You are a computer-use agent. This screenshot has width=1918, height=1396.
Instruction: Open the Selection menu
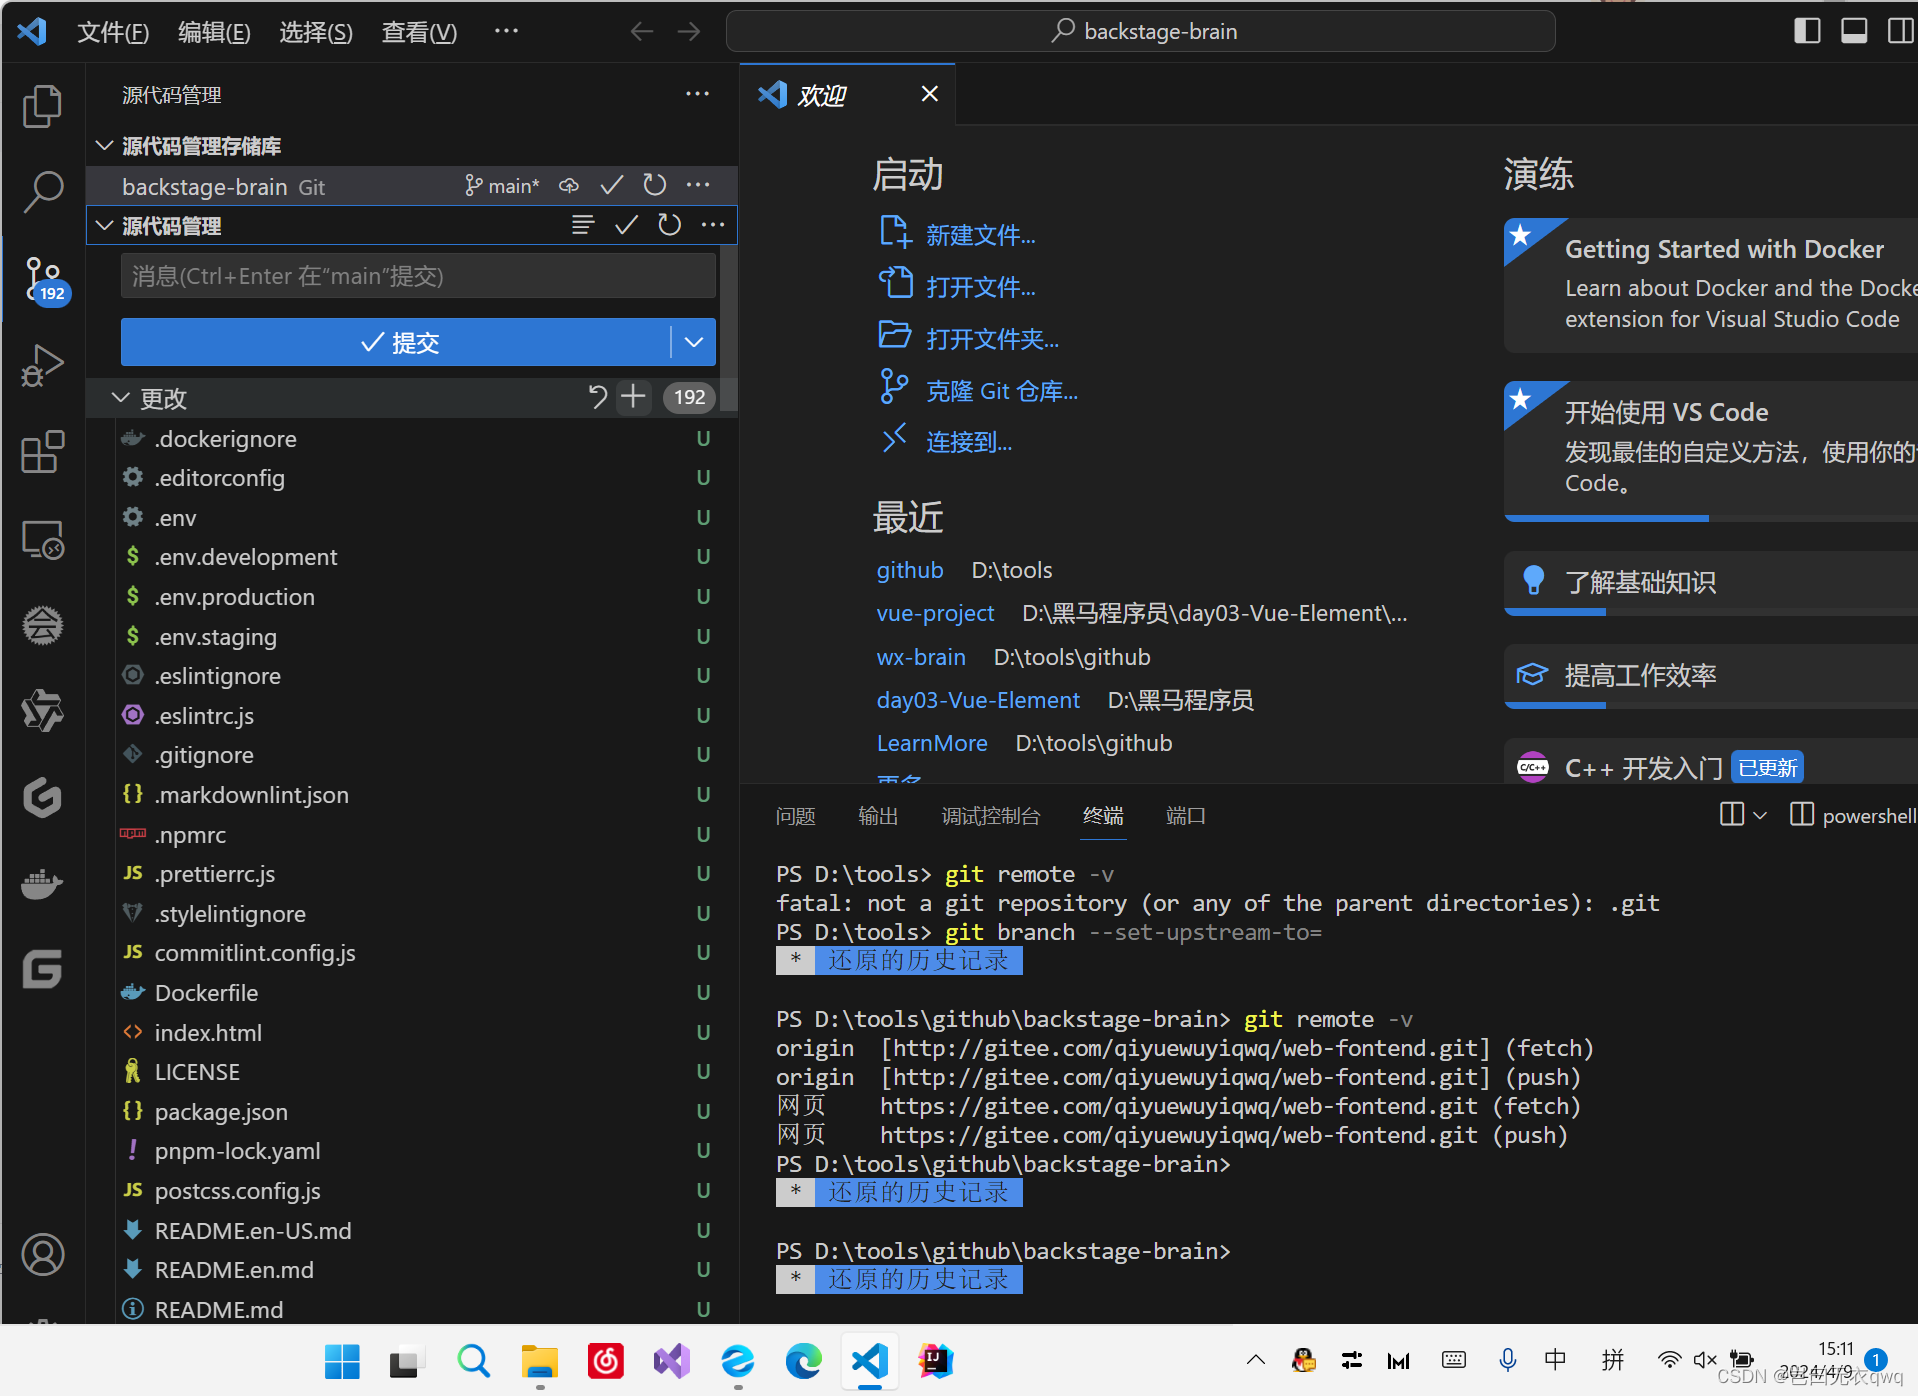(316, 32)
